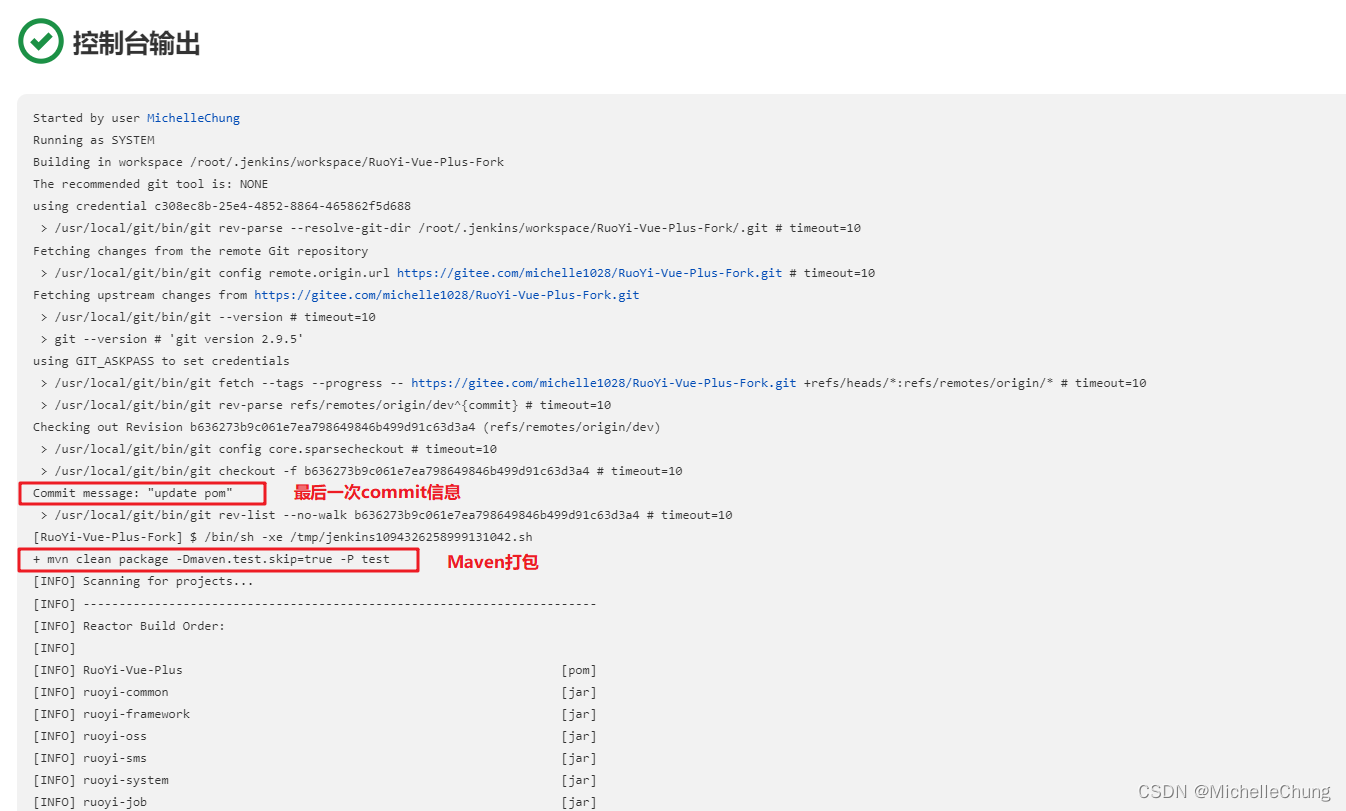1346x811 pixels.
Task: Click the 'ruoyi-common' module row
Action: coord(315,692)
